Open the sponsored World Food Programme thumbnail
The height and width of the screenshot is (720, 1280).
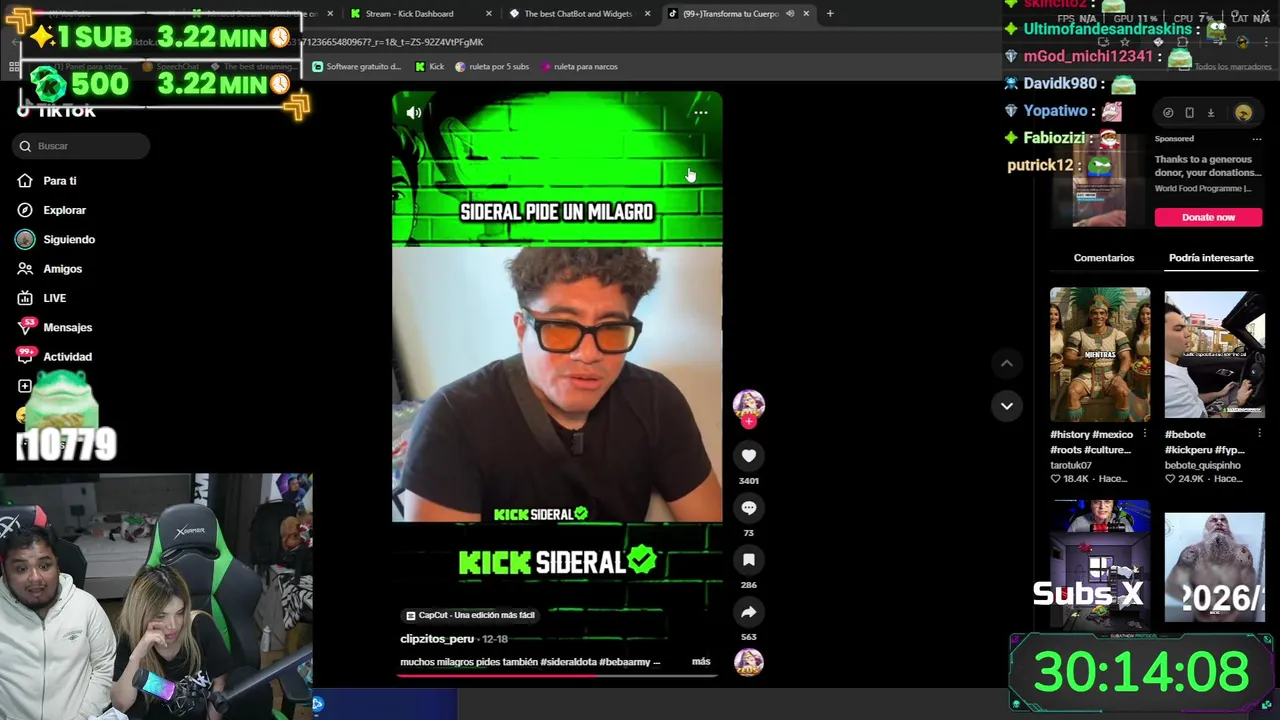[1100, 180]
